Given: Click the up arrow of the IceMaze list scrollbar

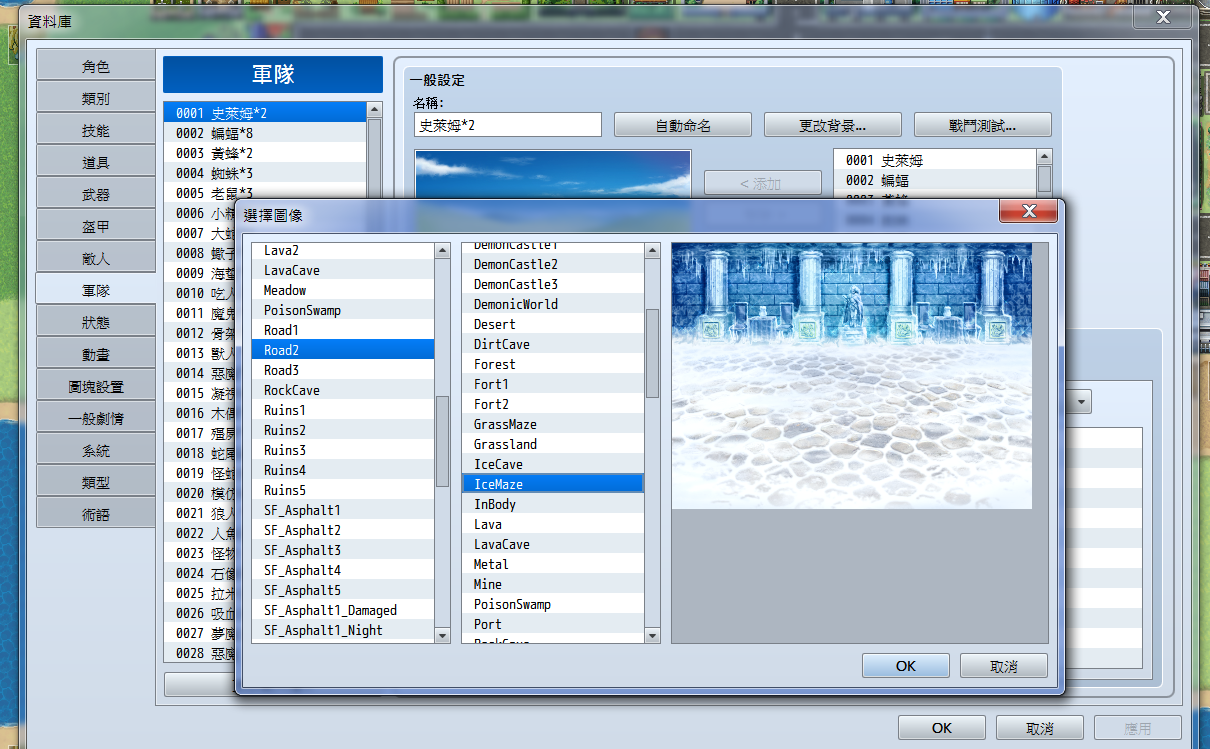Looking at the screenshot, I should 652,251.
